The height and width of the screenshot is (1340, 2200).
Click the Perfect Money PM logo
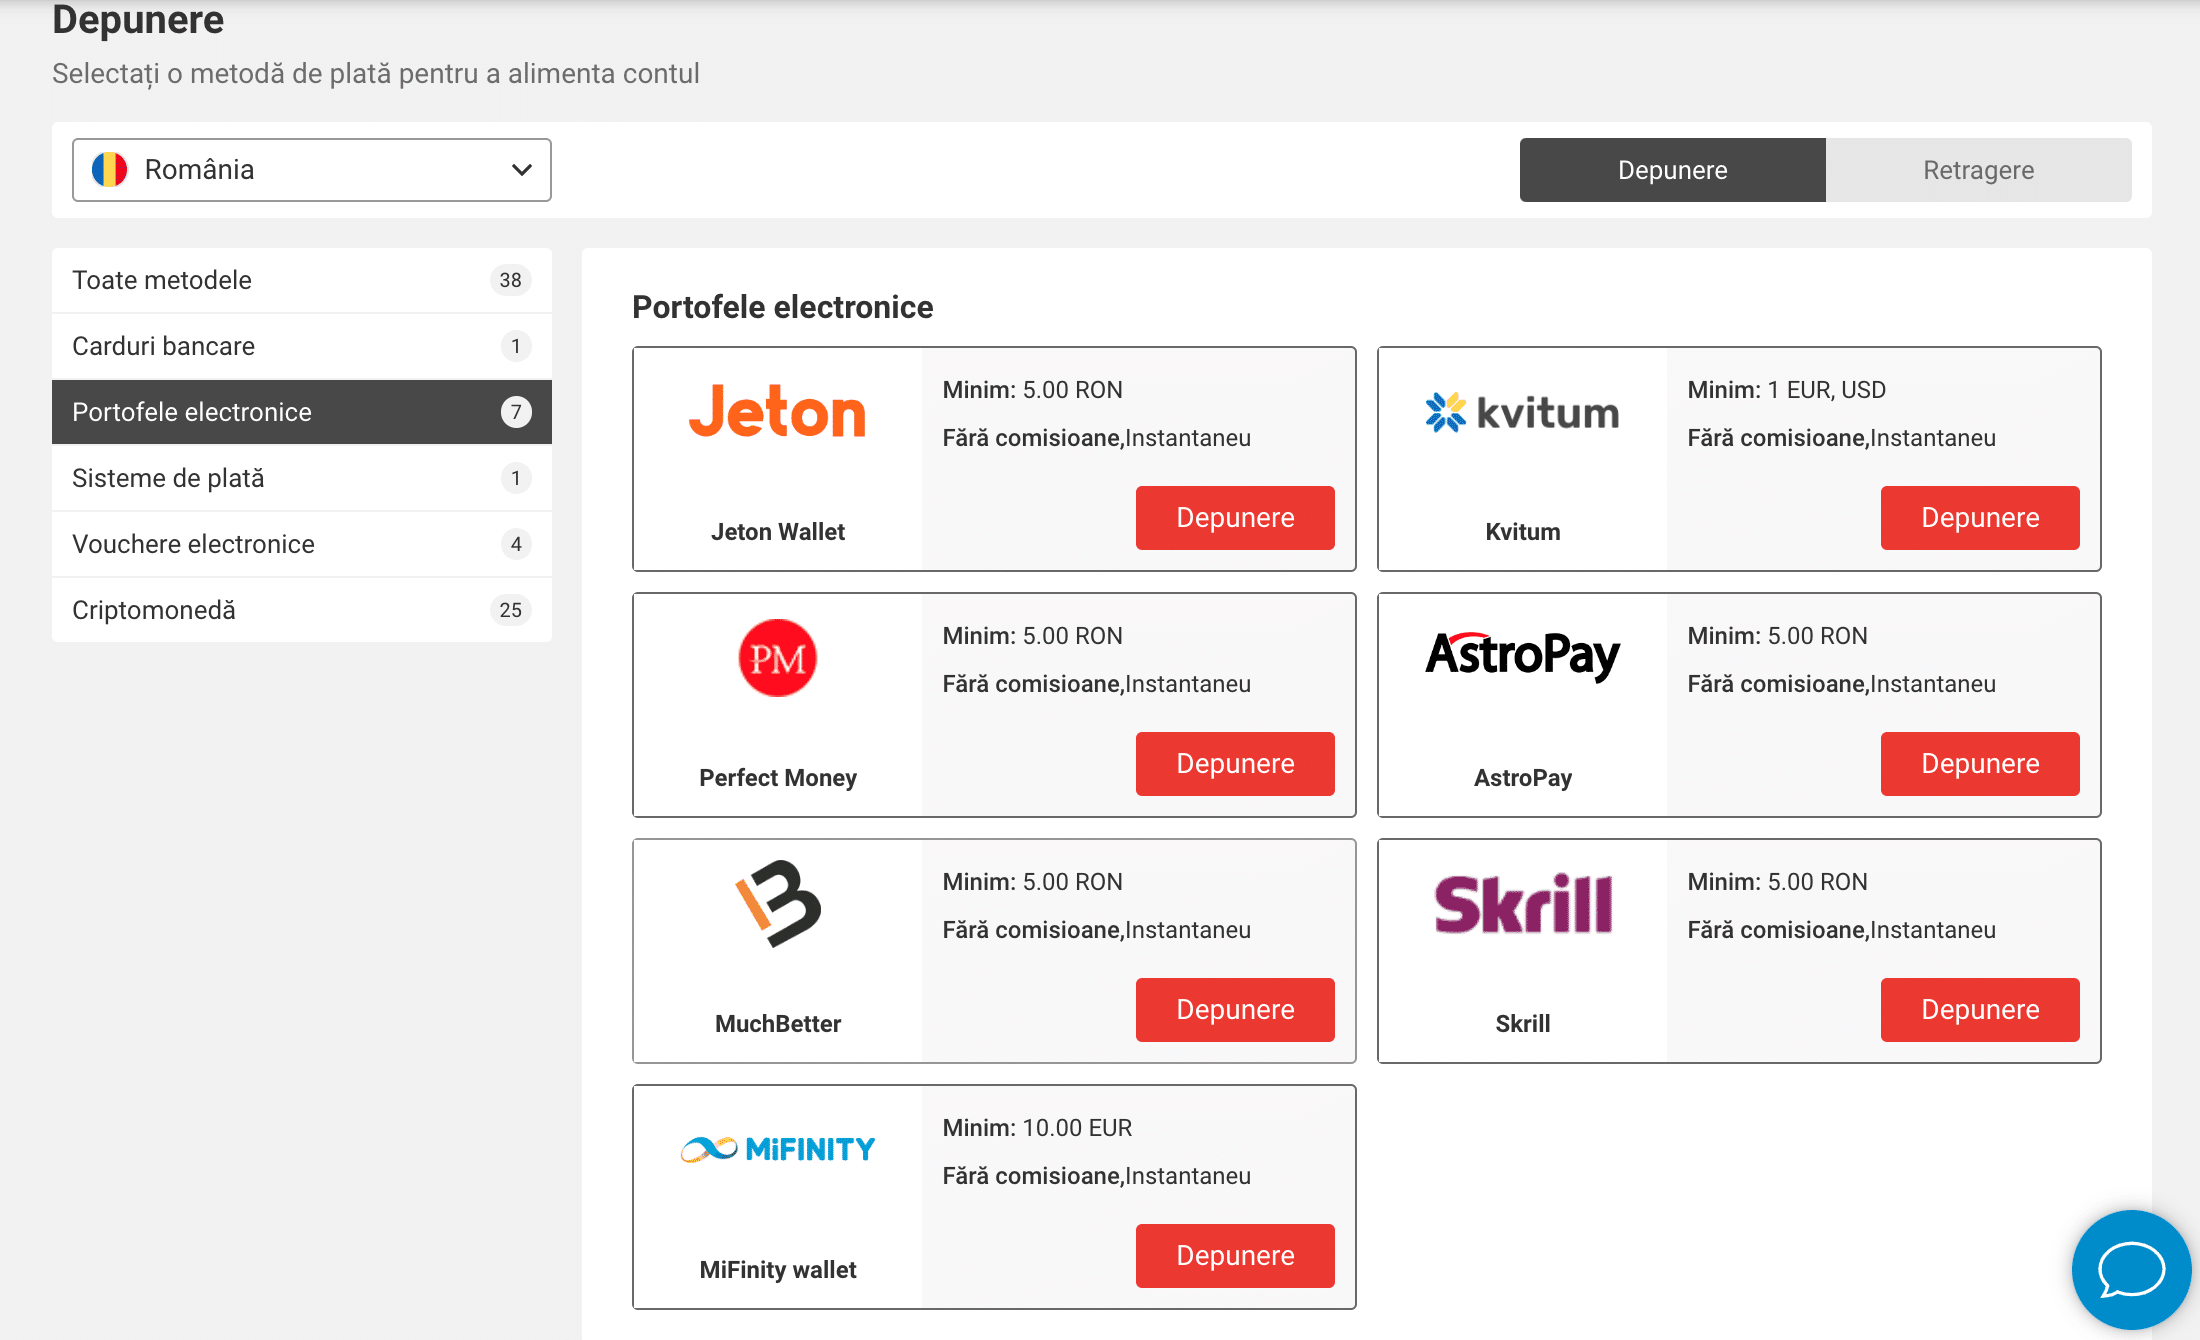coord(777,658)
